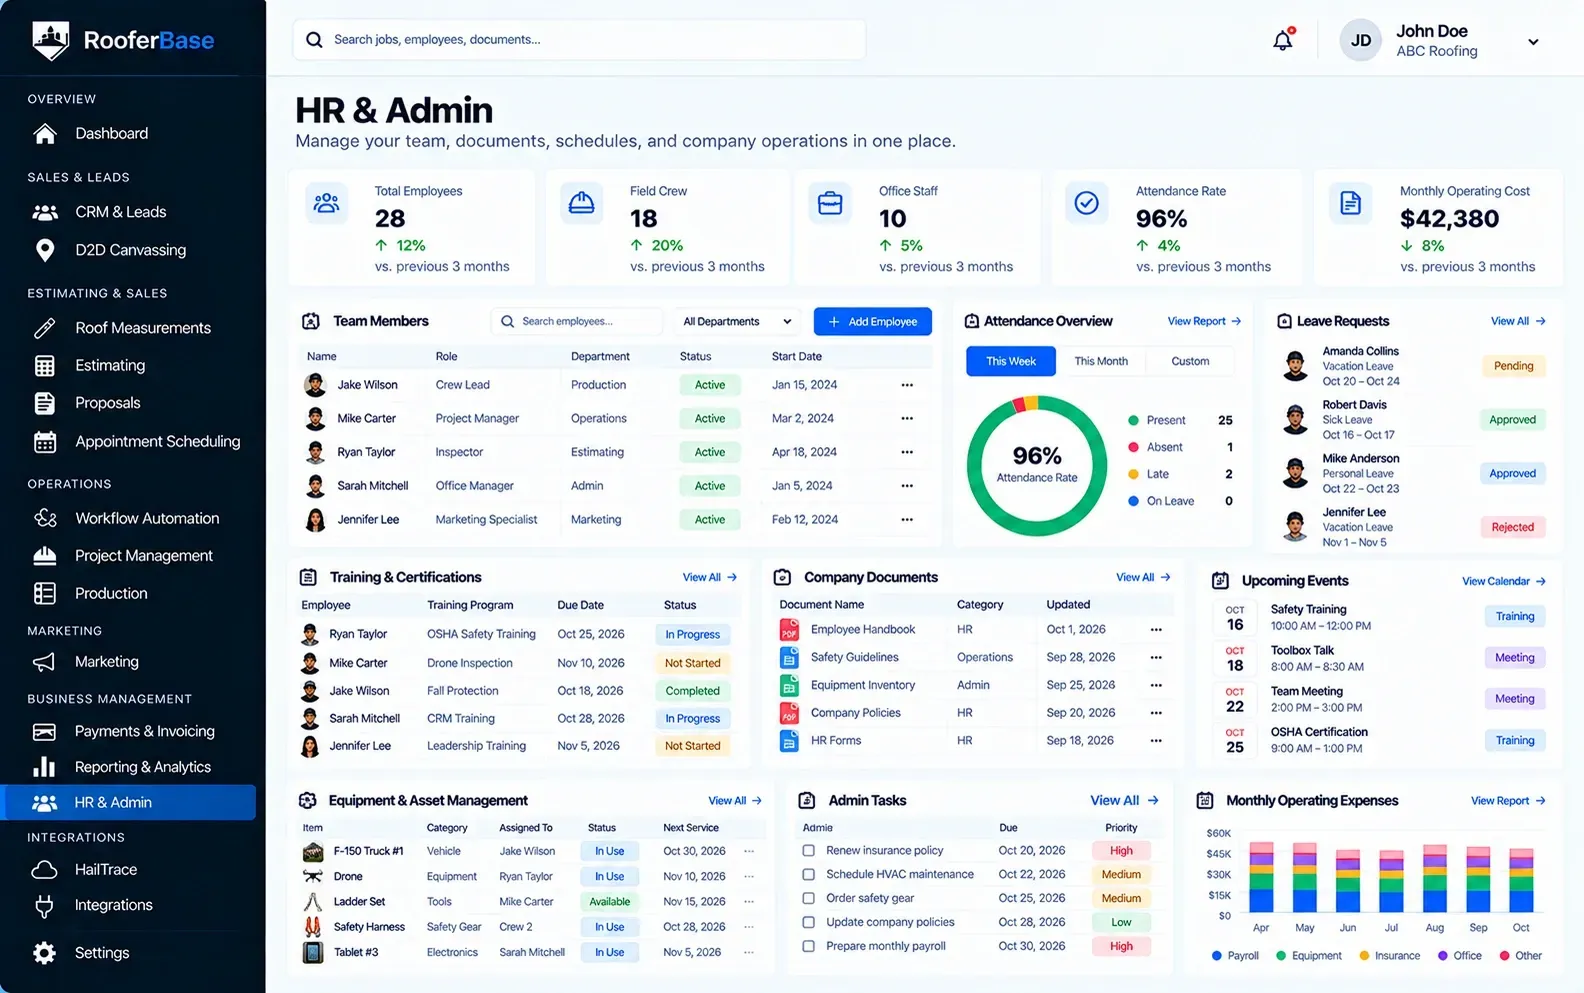Click the Rejected badge for Jennifer Lee
Screen dimensions: 1584x993
[x=1512, y=527]
